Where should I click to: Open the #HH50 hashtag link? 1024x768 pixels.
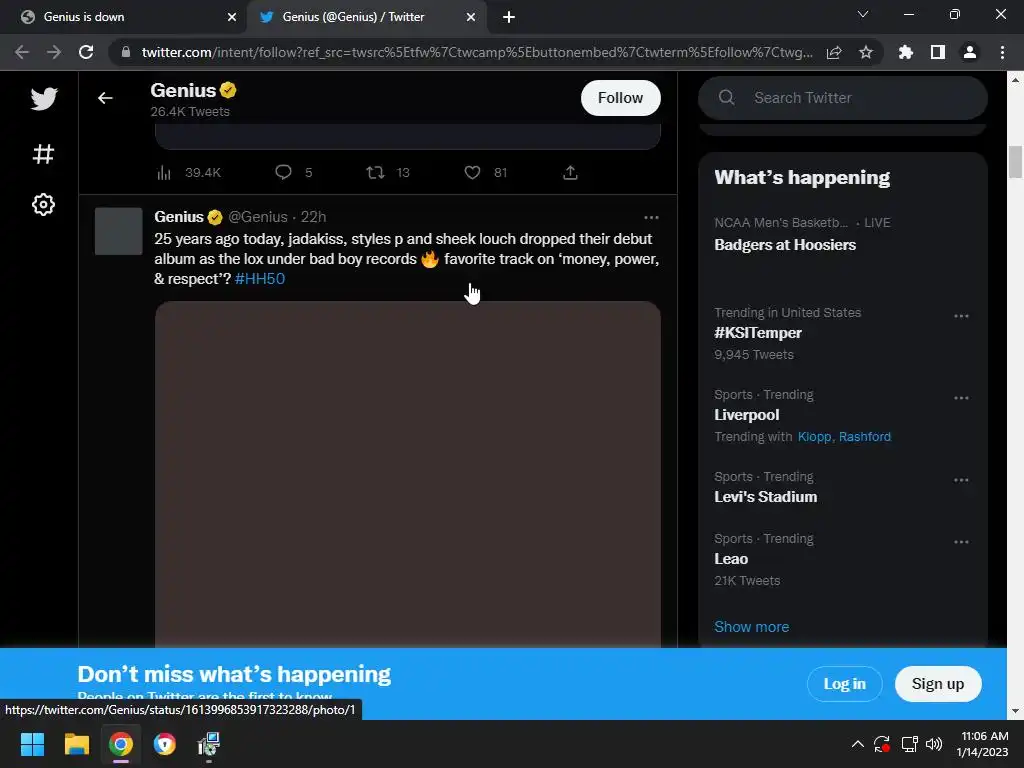point(259,279)
